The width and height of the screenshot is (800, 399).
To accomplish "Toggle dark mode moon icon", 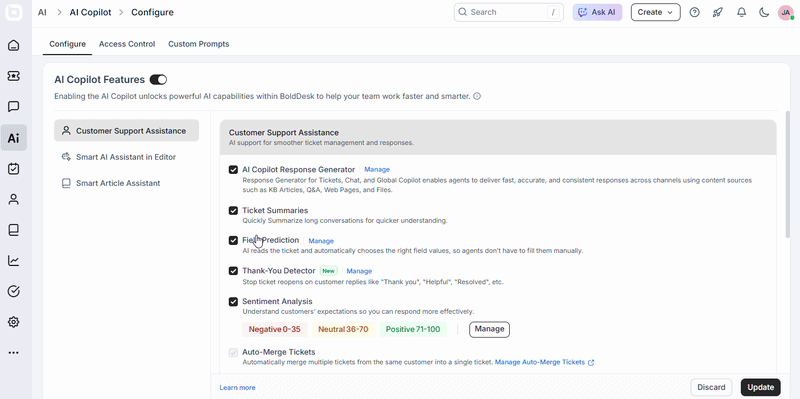I will tap(764, 12).
